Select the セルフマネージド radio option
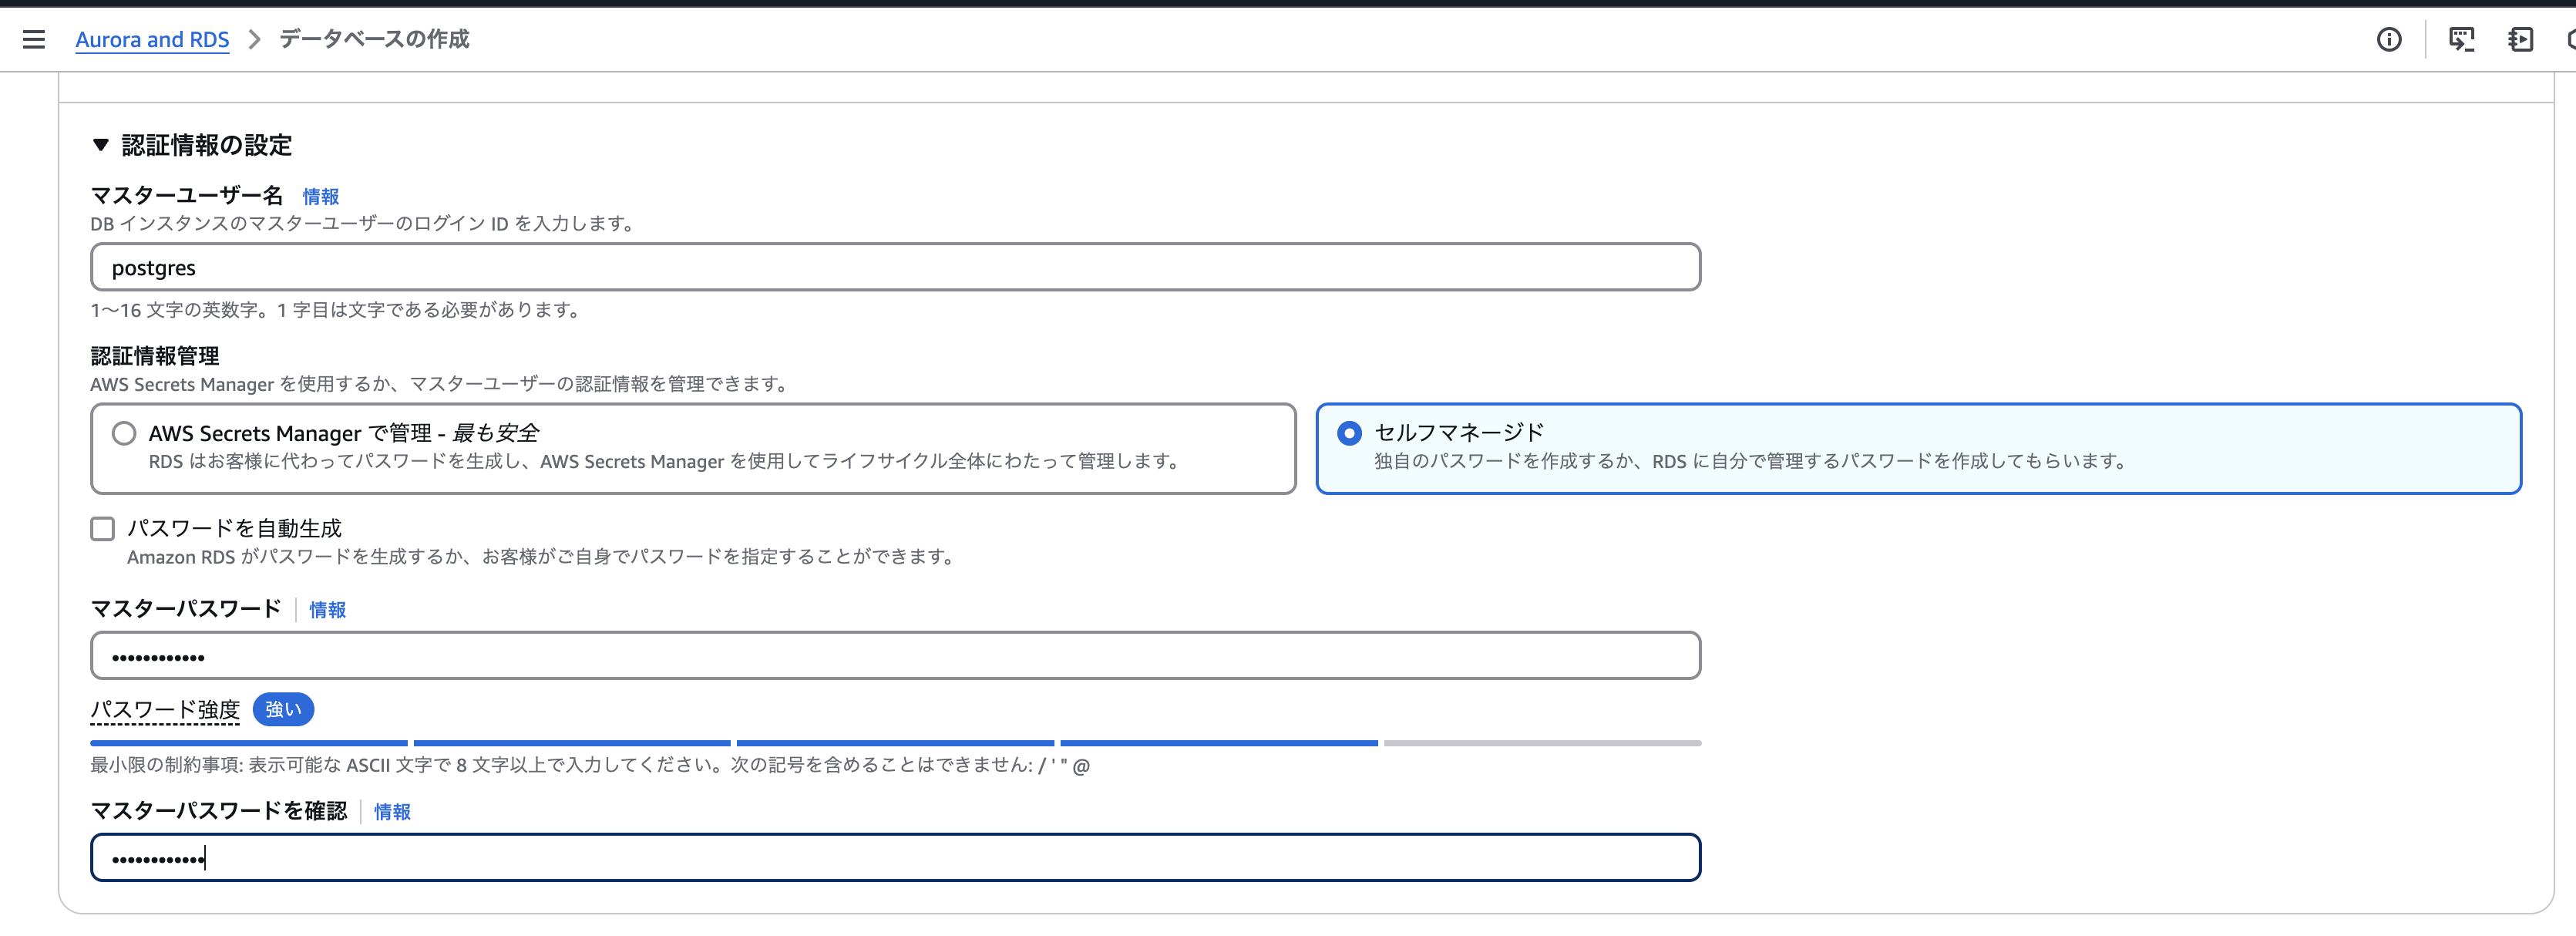Image resolution: width=2576 pixels, height=936 pixels. (x=1349, y=433)
